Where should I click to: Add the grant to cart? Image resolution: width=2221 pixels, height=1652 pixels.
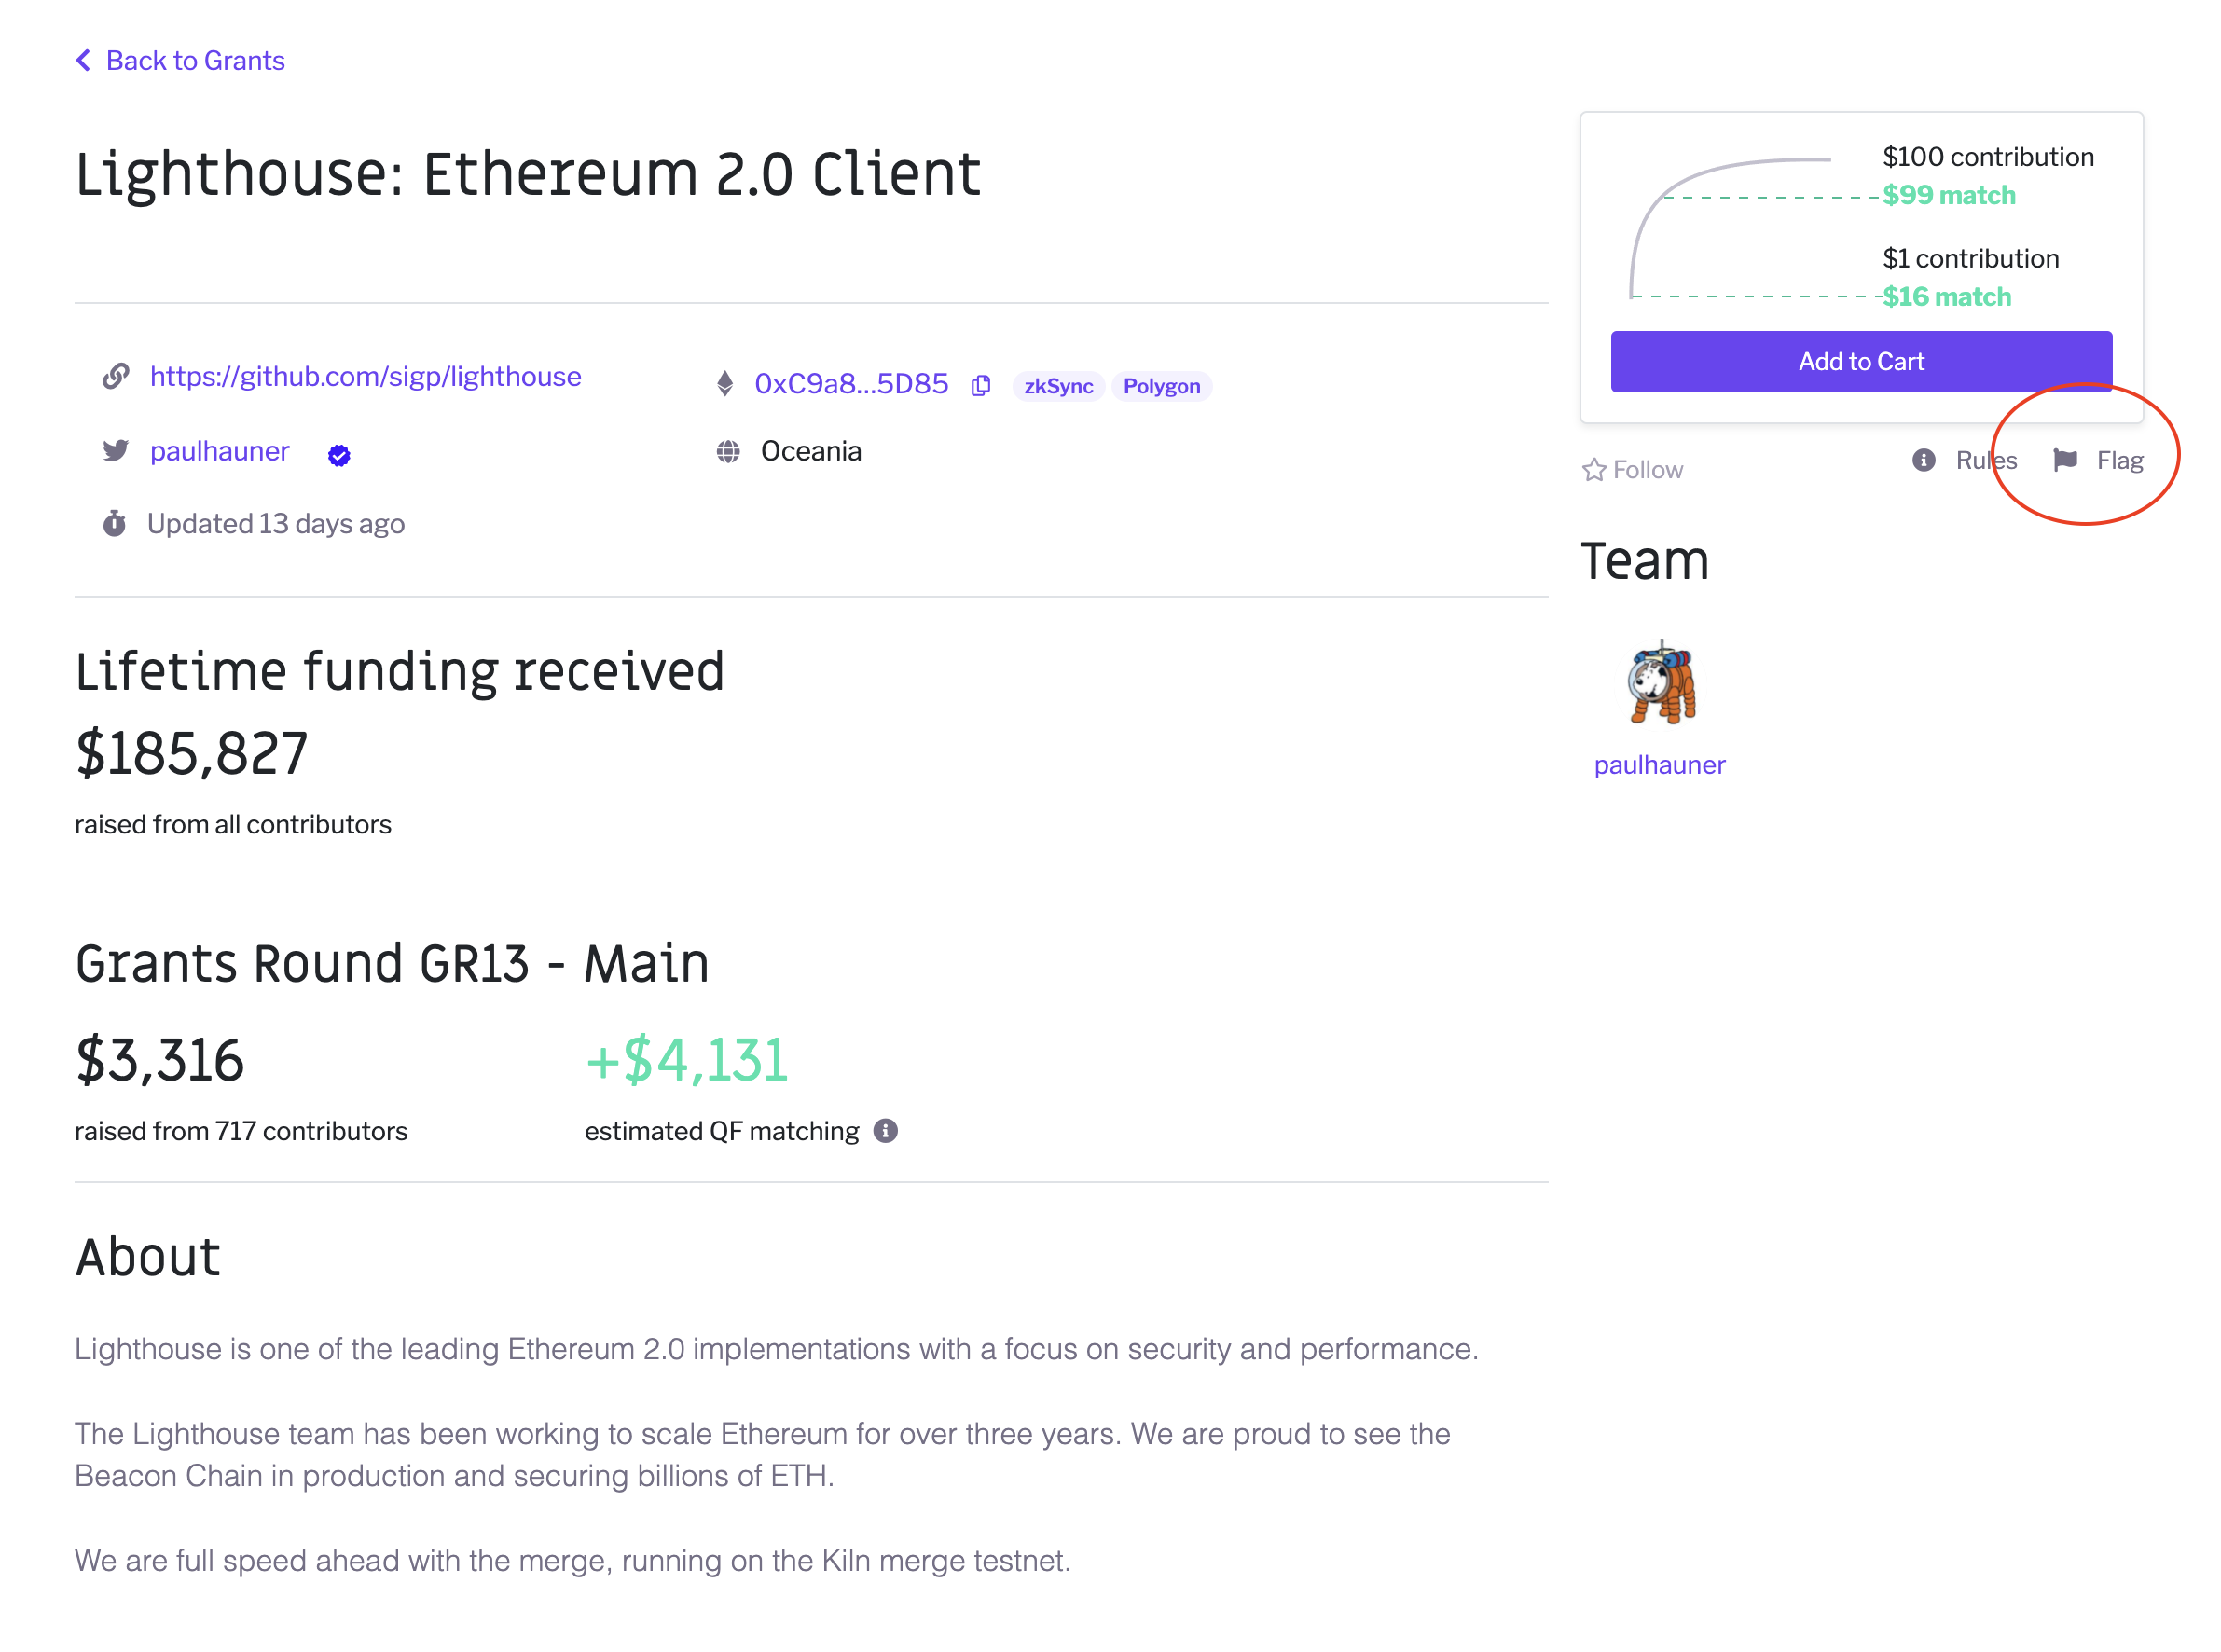pos(1861,362)
